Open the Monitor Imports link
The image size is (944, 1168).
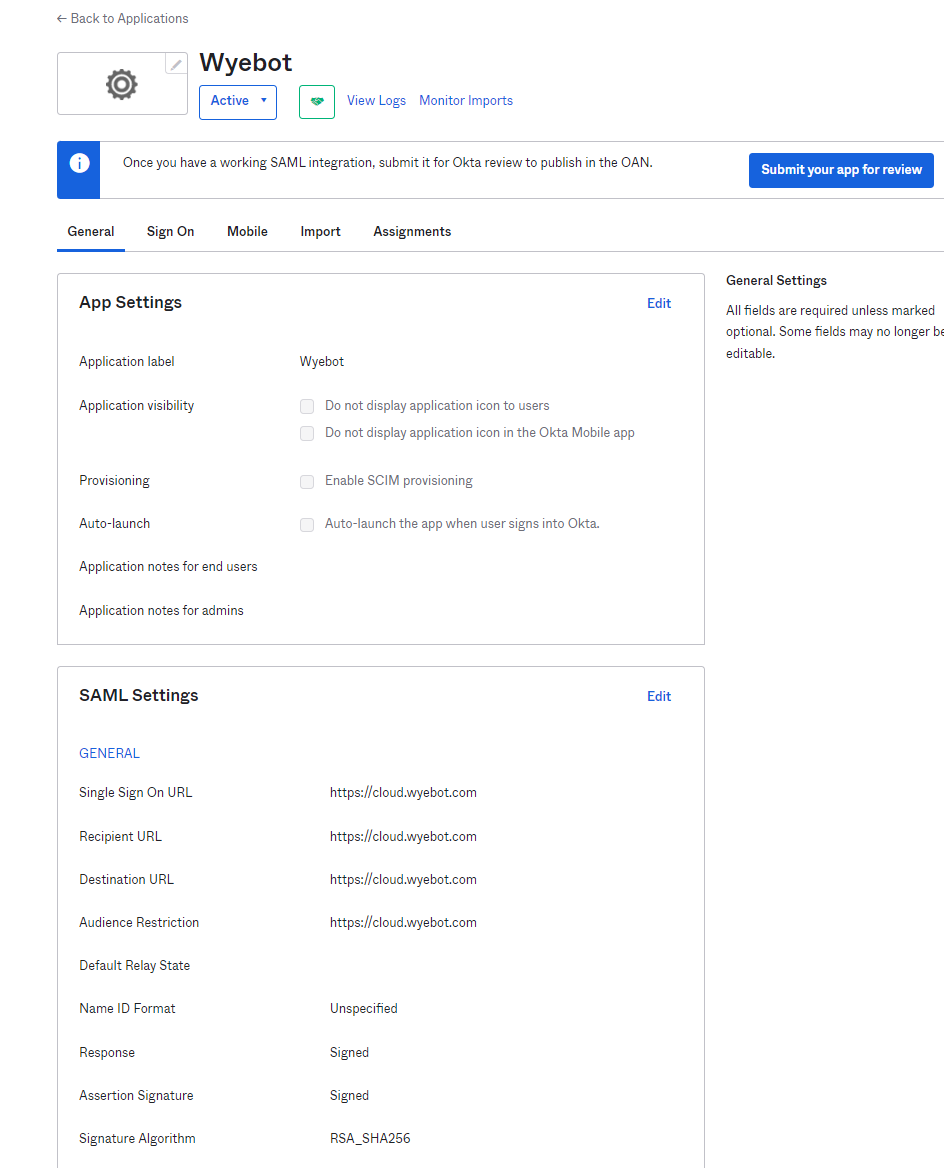click(466, 101)
